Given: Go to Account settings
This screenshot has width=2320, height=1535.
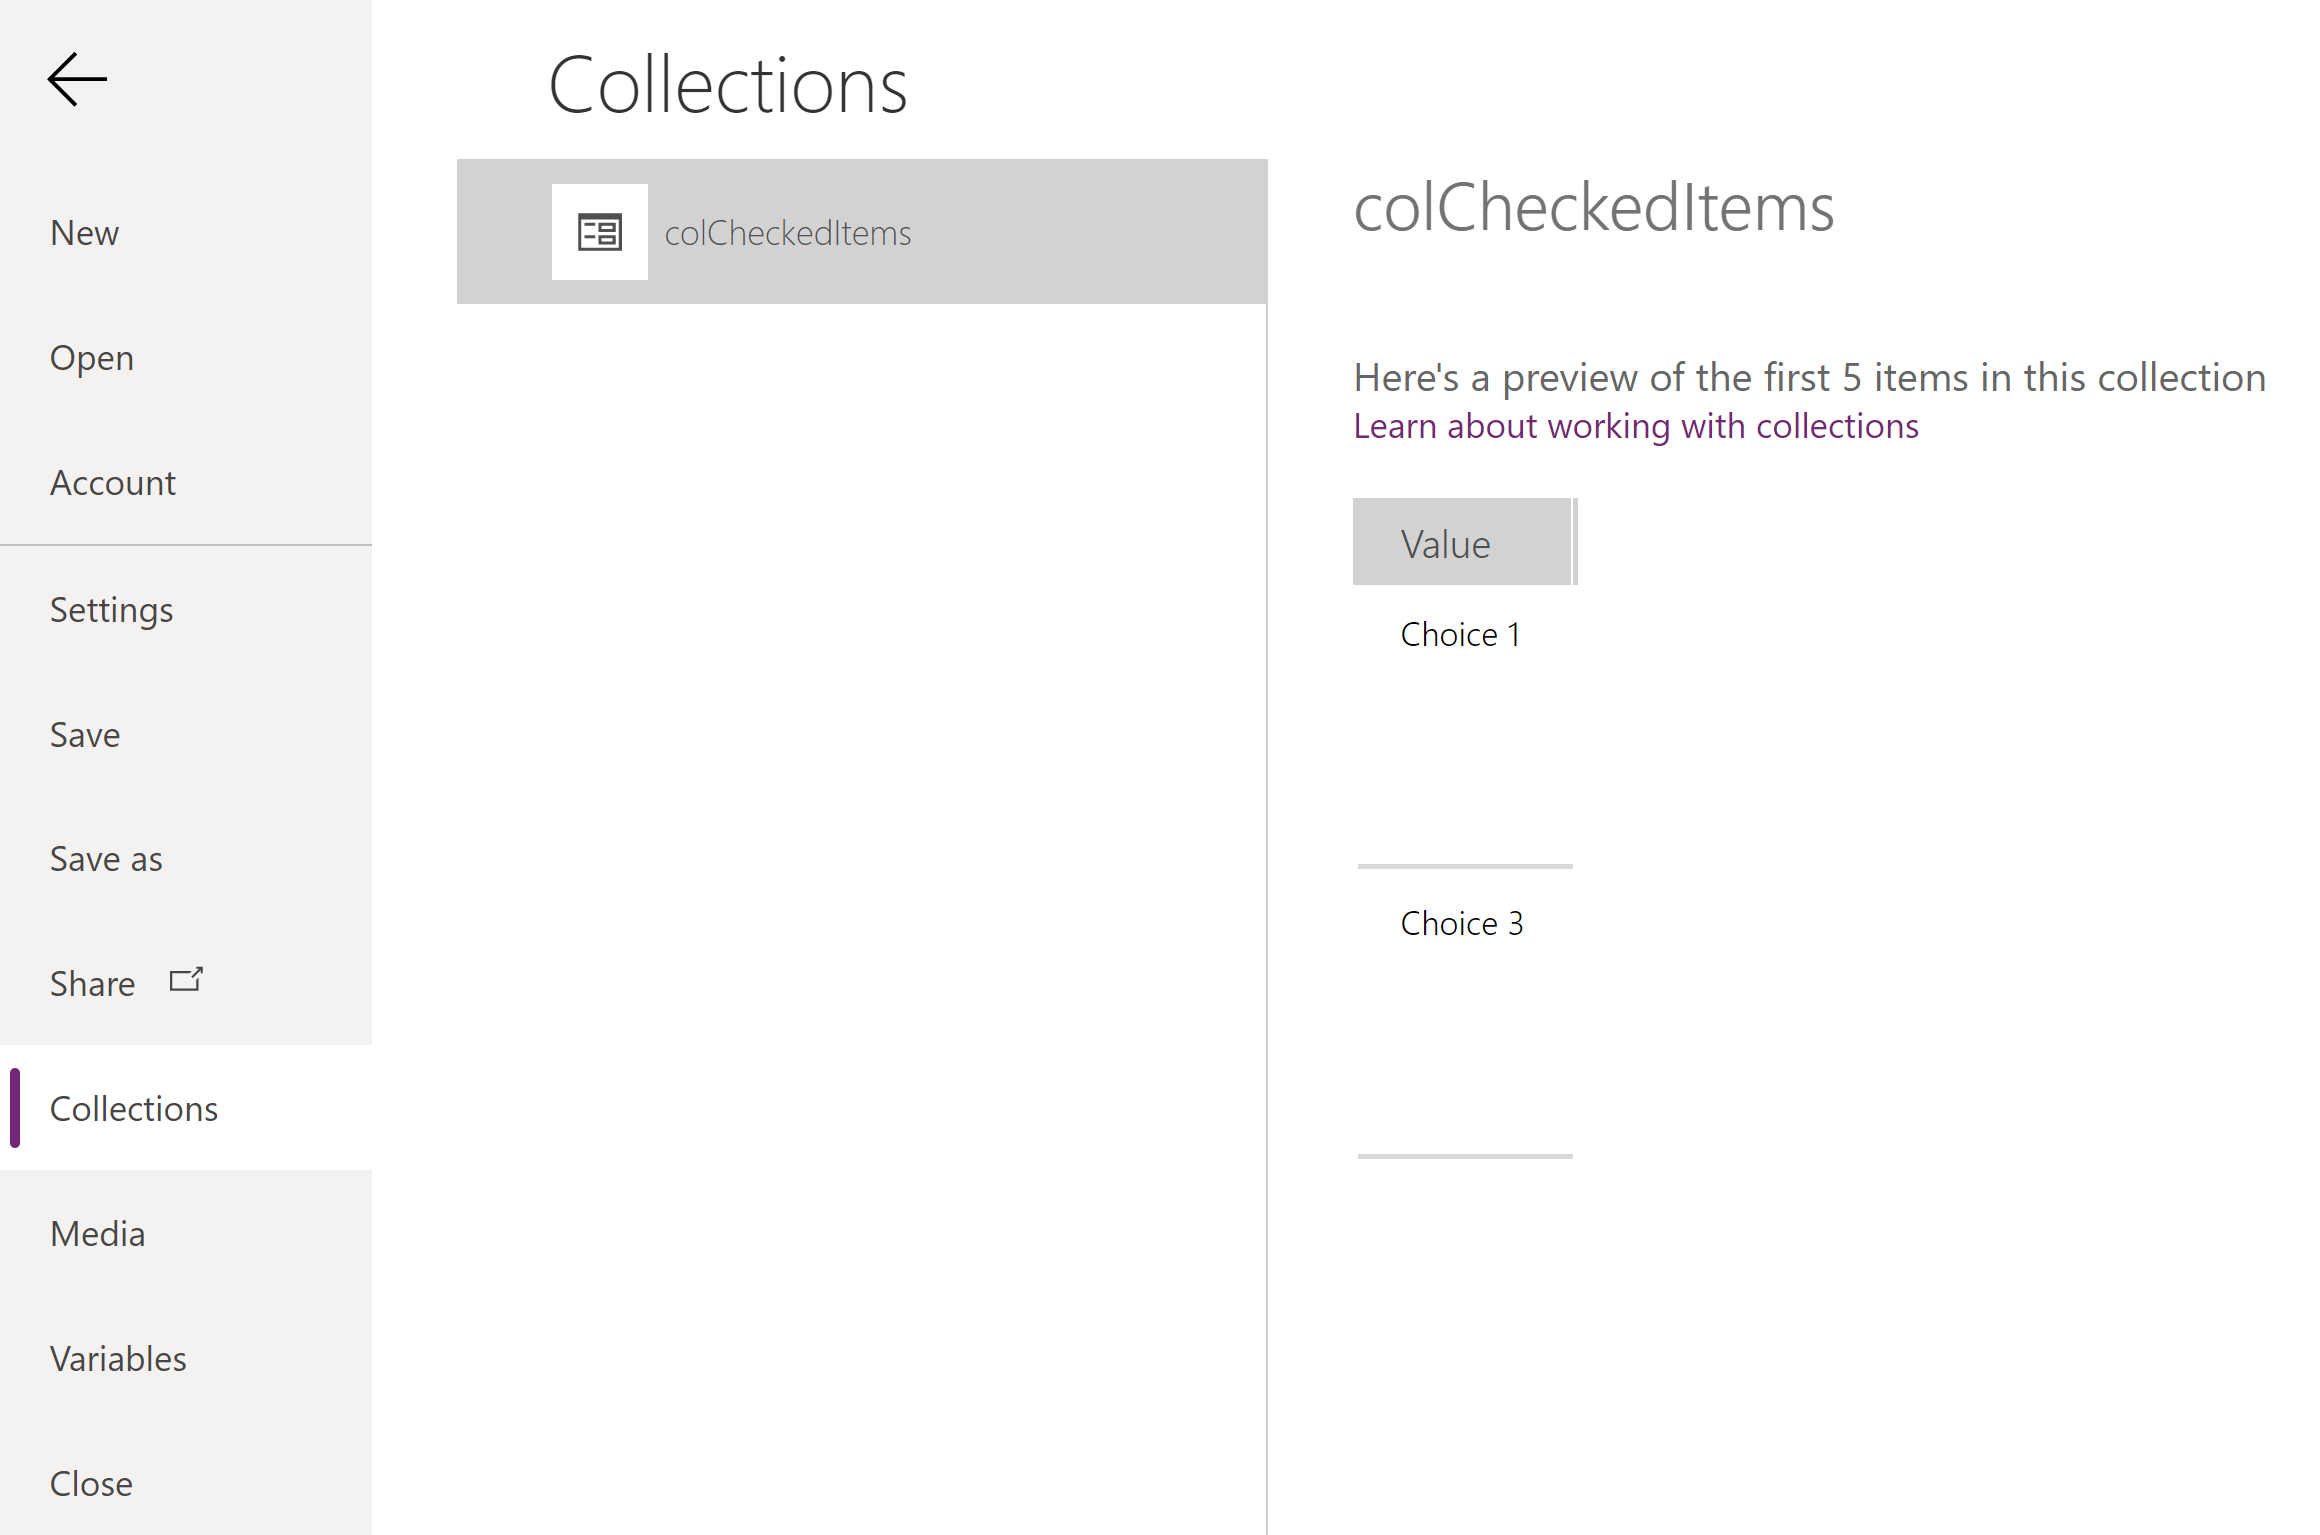Looking at the screenshot, I should pyautogui.click(x=112, y=482).
